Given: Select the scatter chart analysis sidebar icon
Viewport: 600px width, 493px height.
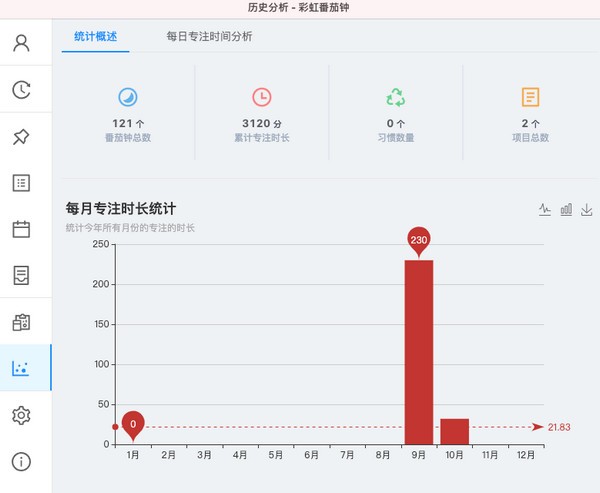Looking at the screenshot, I should click(21, 368).
